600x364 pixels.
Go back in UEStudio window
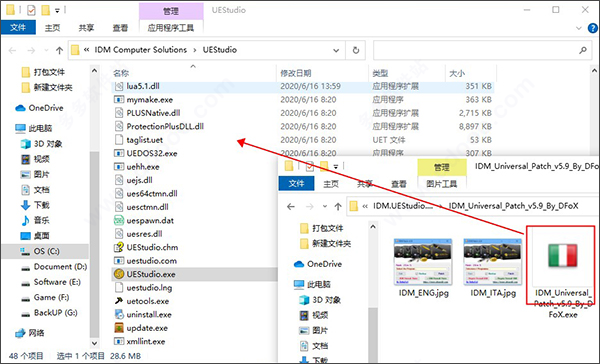click(x=13, y=50)
